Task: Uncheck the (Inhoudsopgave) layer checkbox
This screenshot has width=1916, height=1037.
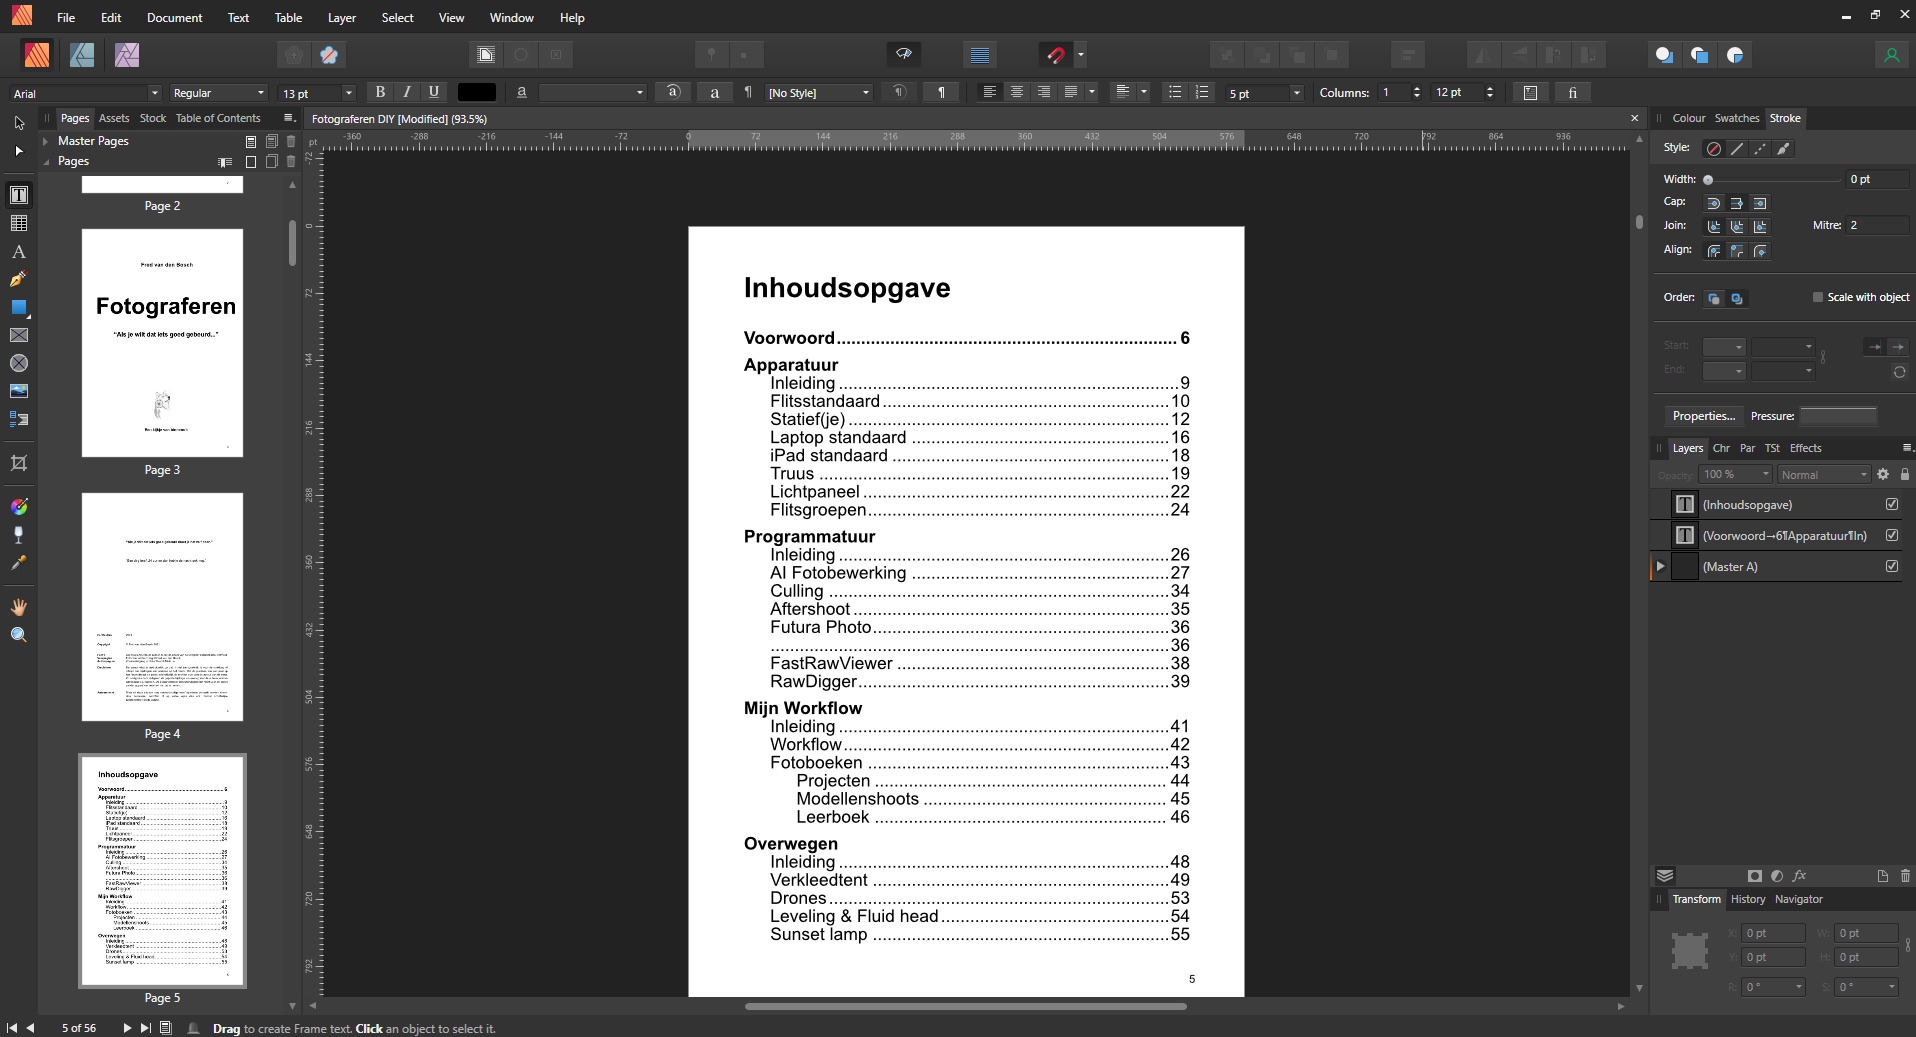Action: coord(1892,504)
